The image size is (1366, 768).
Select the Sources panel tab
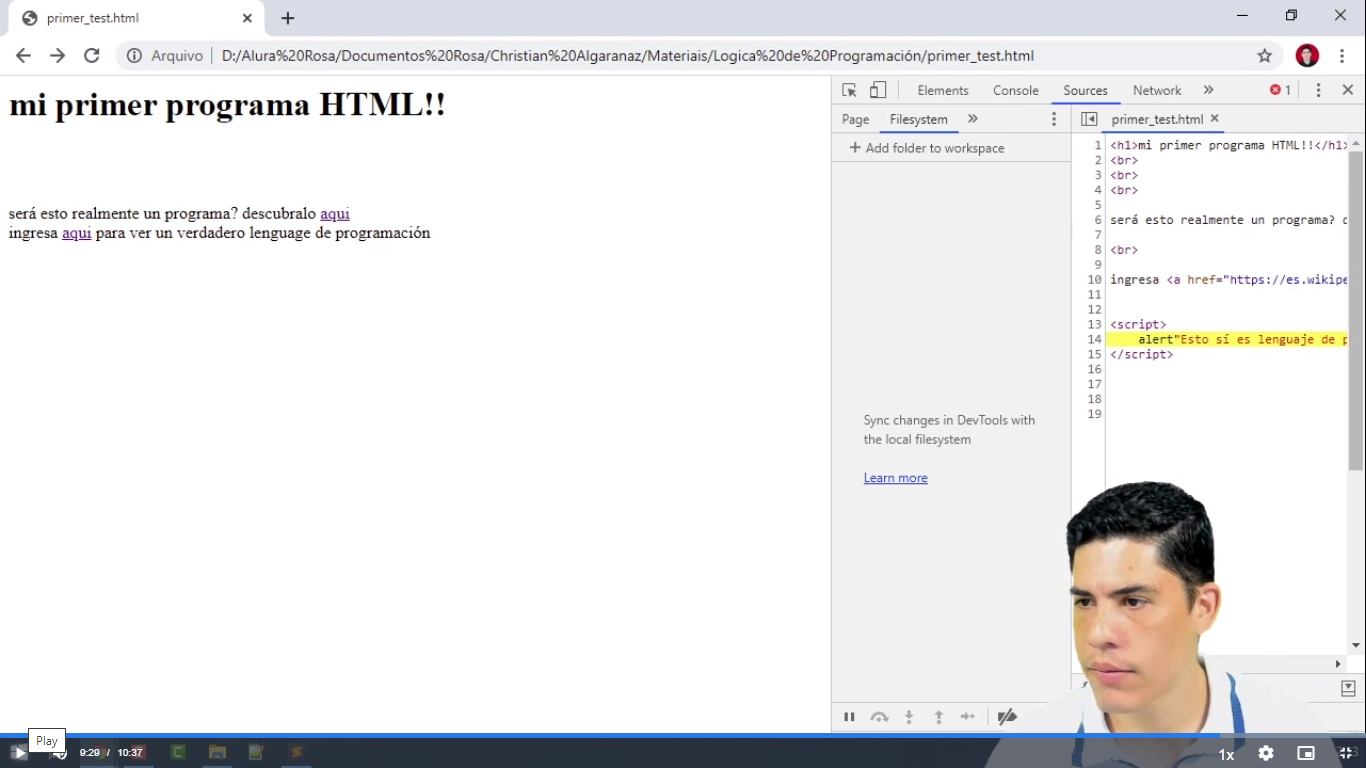tap(1085, 90)
